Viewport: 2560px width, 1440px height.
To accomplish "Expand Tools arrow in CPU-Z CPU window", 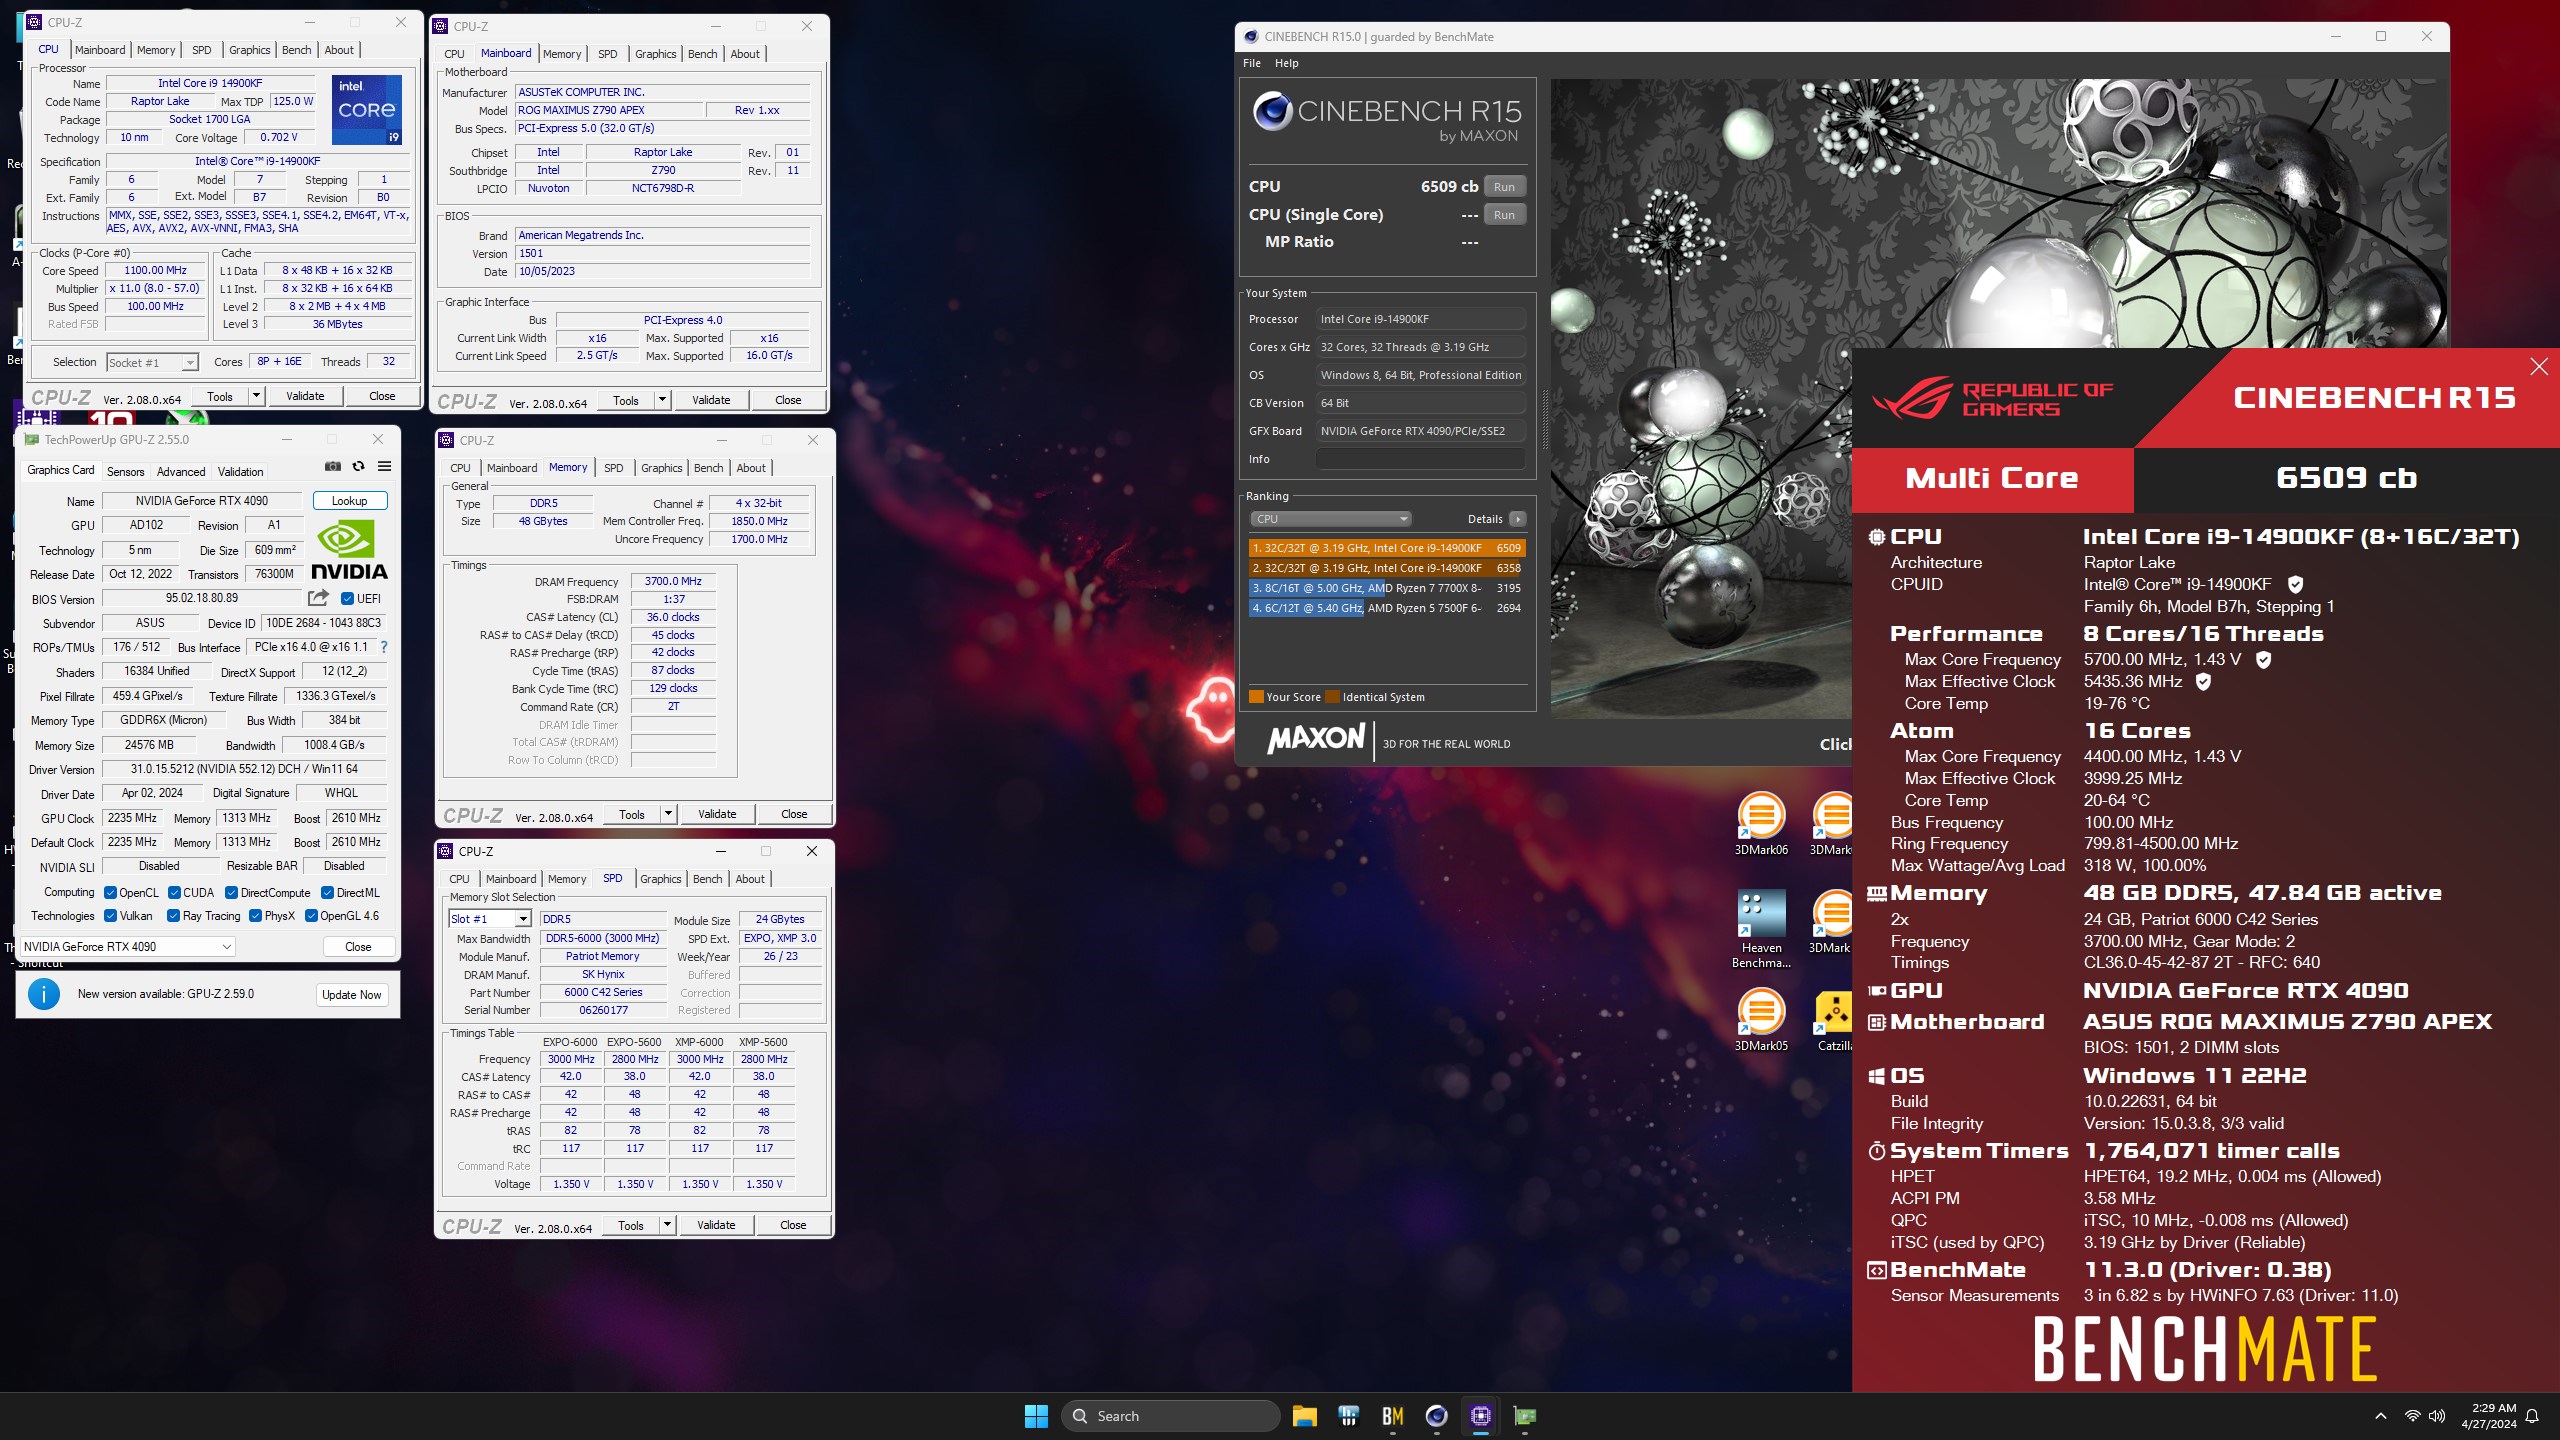I will coord(256,396).
